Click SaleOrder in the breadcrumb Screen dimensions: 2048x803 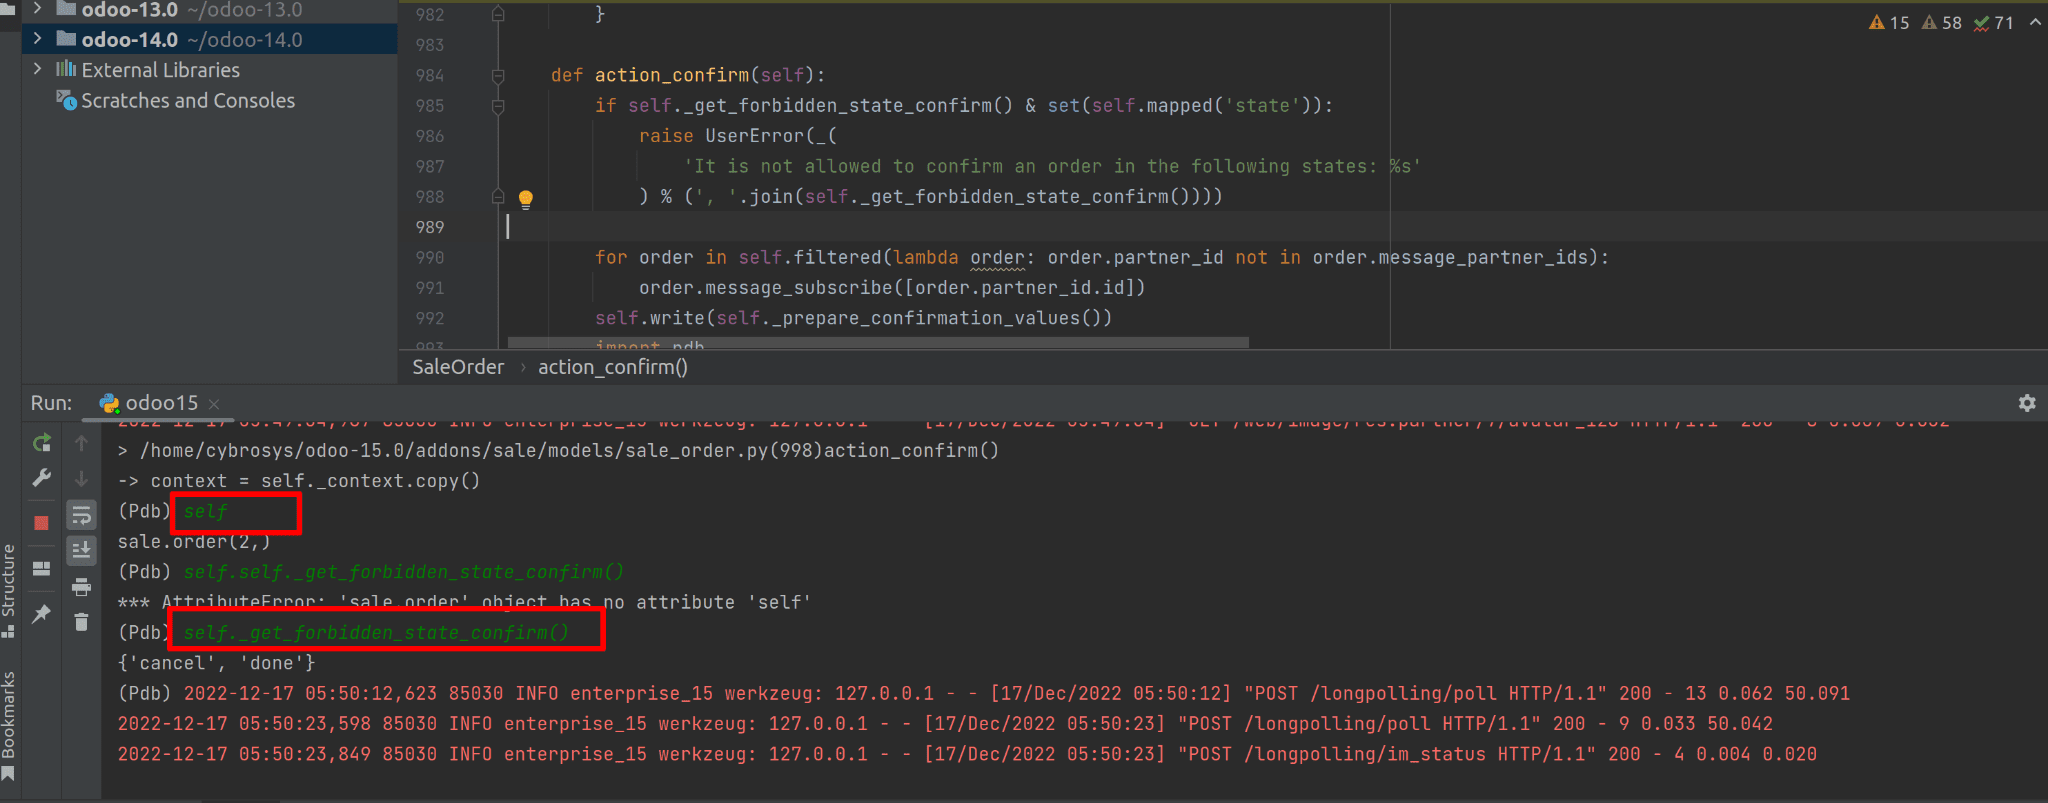(458, 367)
